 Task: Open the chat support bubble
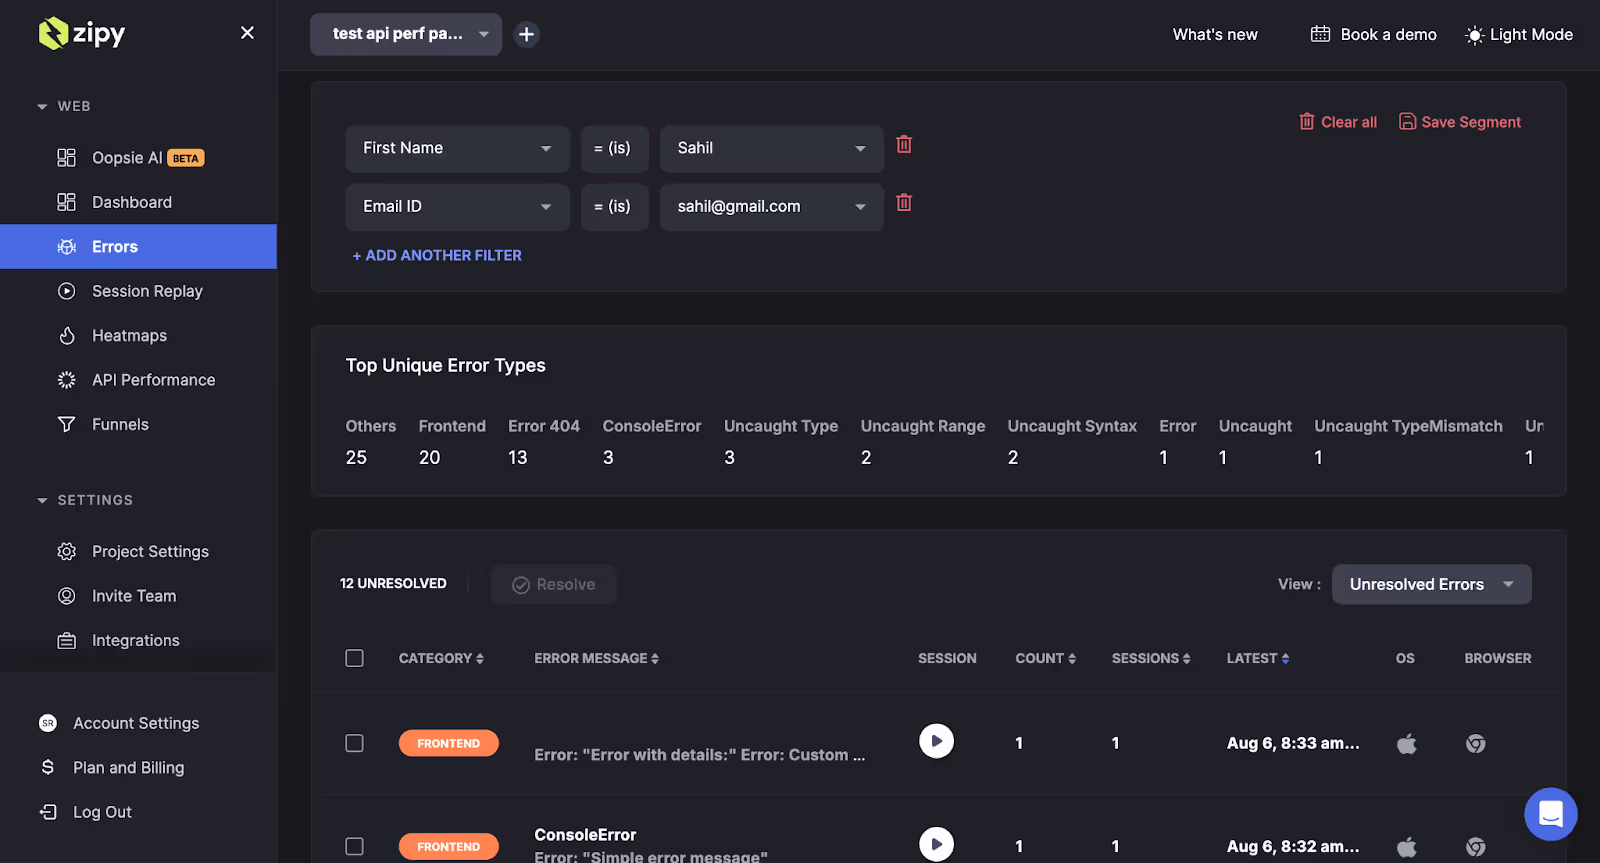[x=1550, y=814]
